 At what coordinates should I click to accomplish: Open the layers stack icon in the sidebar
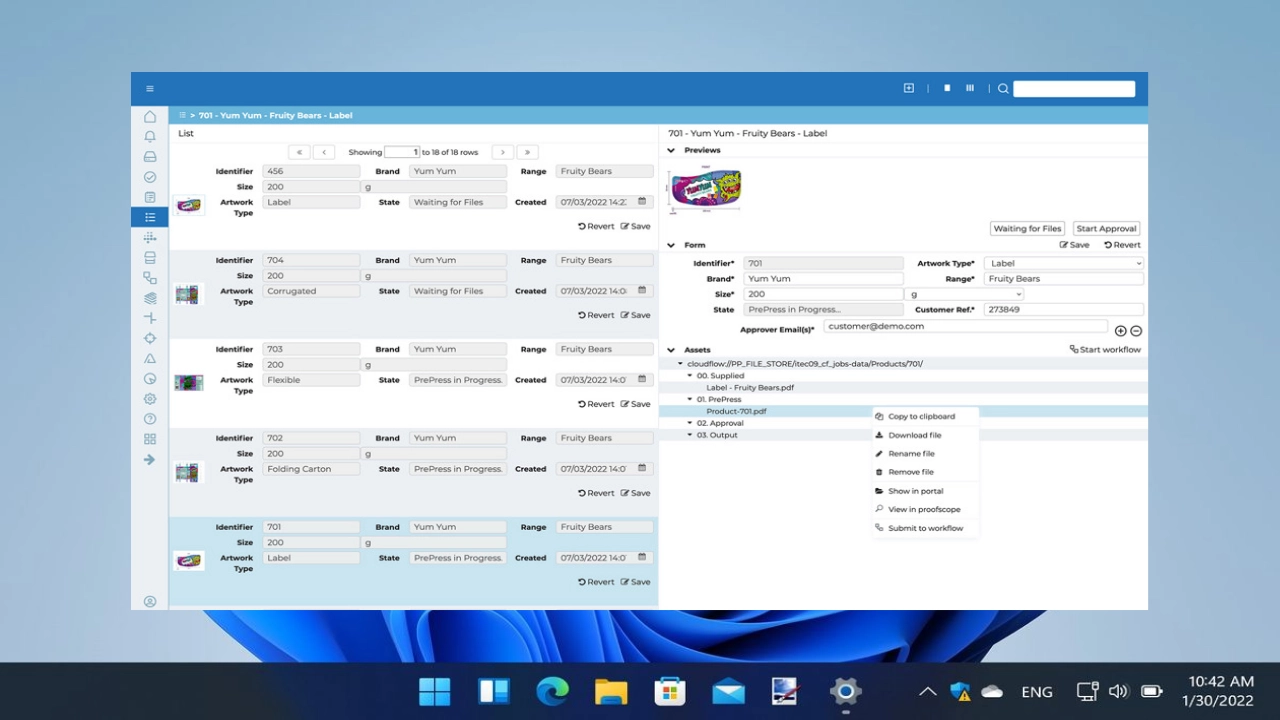pyautogui.click(x=150, y=298)
